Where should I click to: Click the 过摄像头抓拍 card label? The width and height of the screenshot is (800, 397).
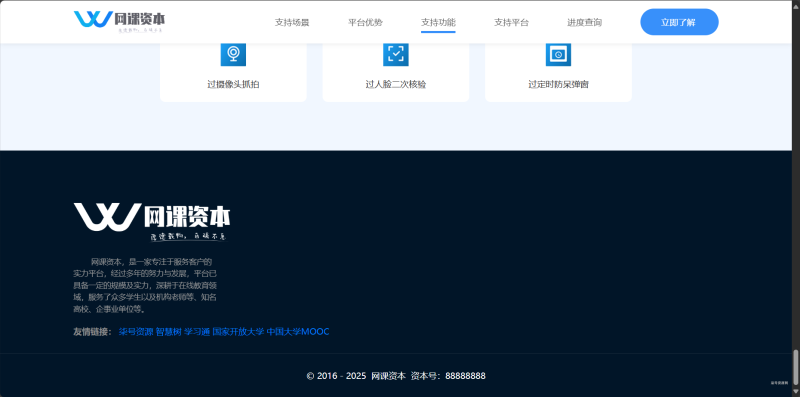(233, 85)
